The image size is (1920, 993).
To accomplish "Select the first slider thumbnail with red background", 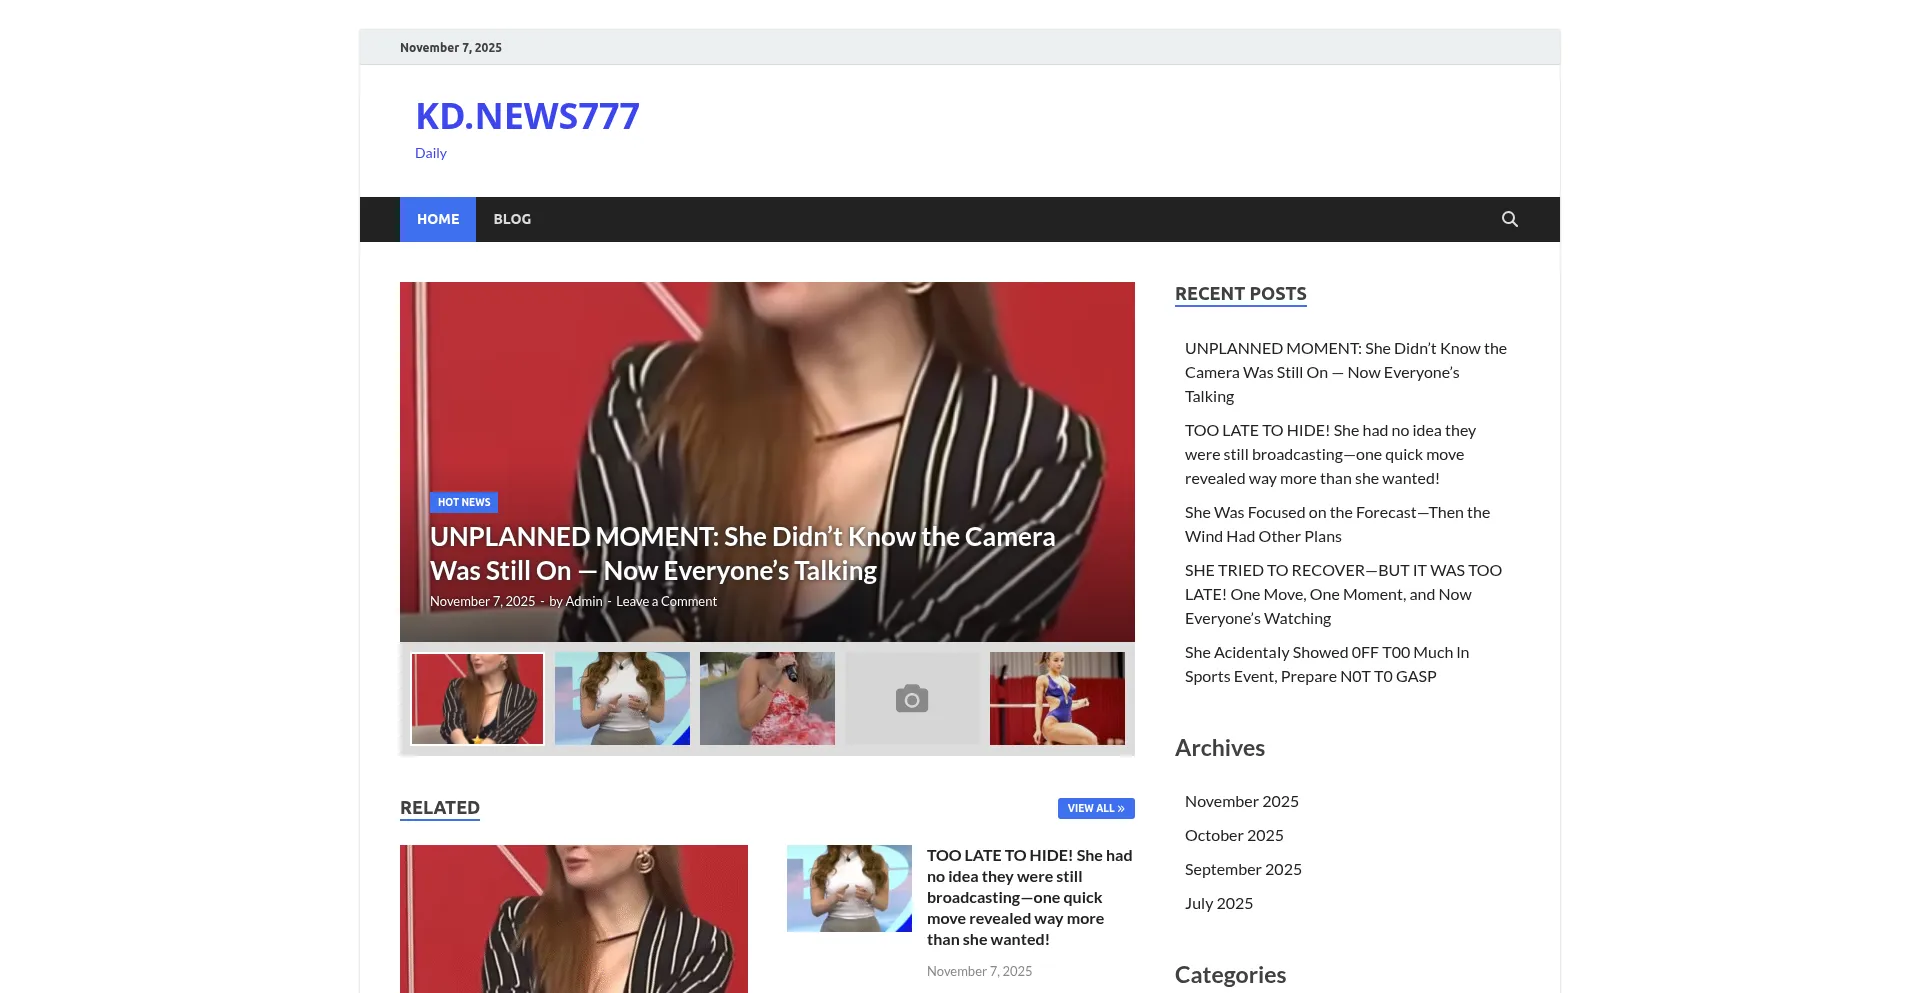I will point(477,699).
